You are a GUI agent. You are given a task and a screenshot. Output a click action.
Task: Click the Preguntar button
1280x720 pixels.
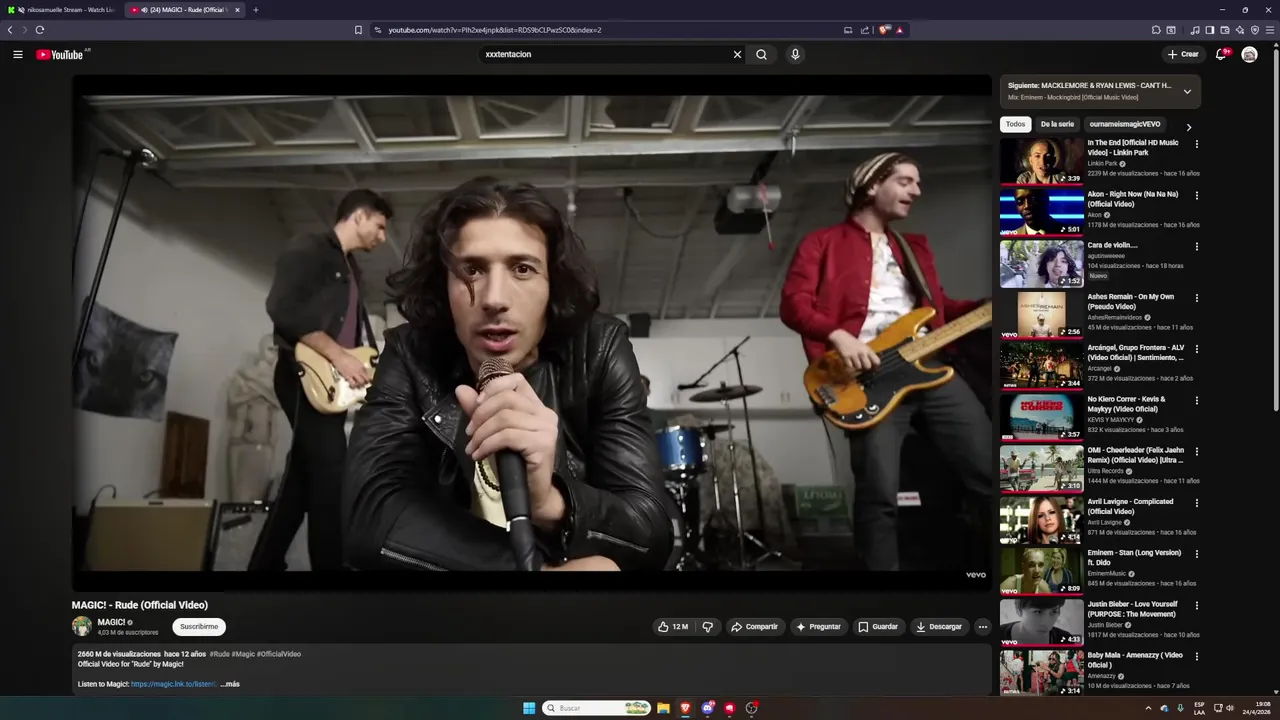(x=818, y=627)
